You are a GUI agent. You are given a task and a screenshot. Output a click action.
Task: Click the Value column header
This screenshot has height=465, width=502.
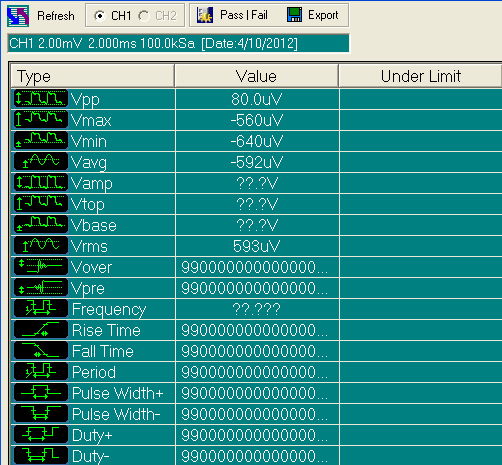[x=256, y=76]
